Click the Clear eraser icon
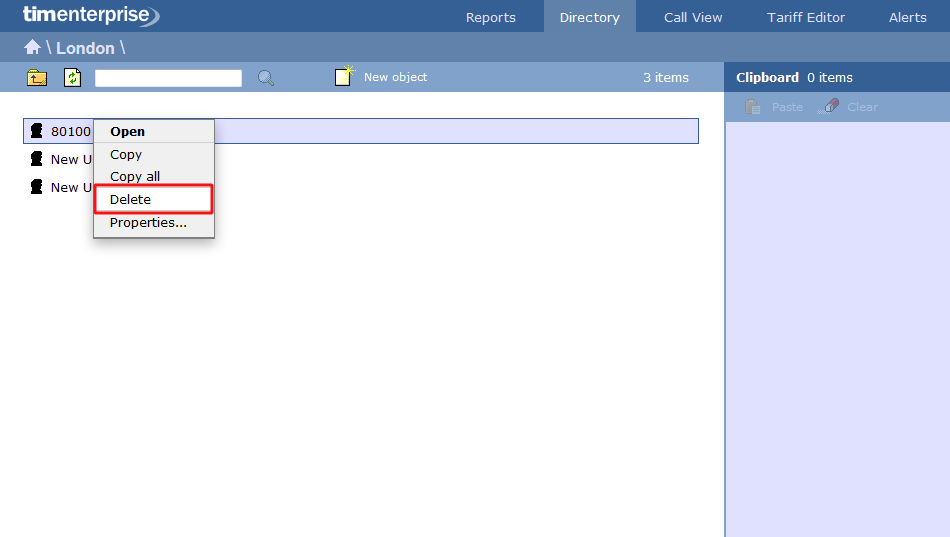The image size is (950, 537). pos(828,107)
